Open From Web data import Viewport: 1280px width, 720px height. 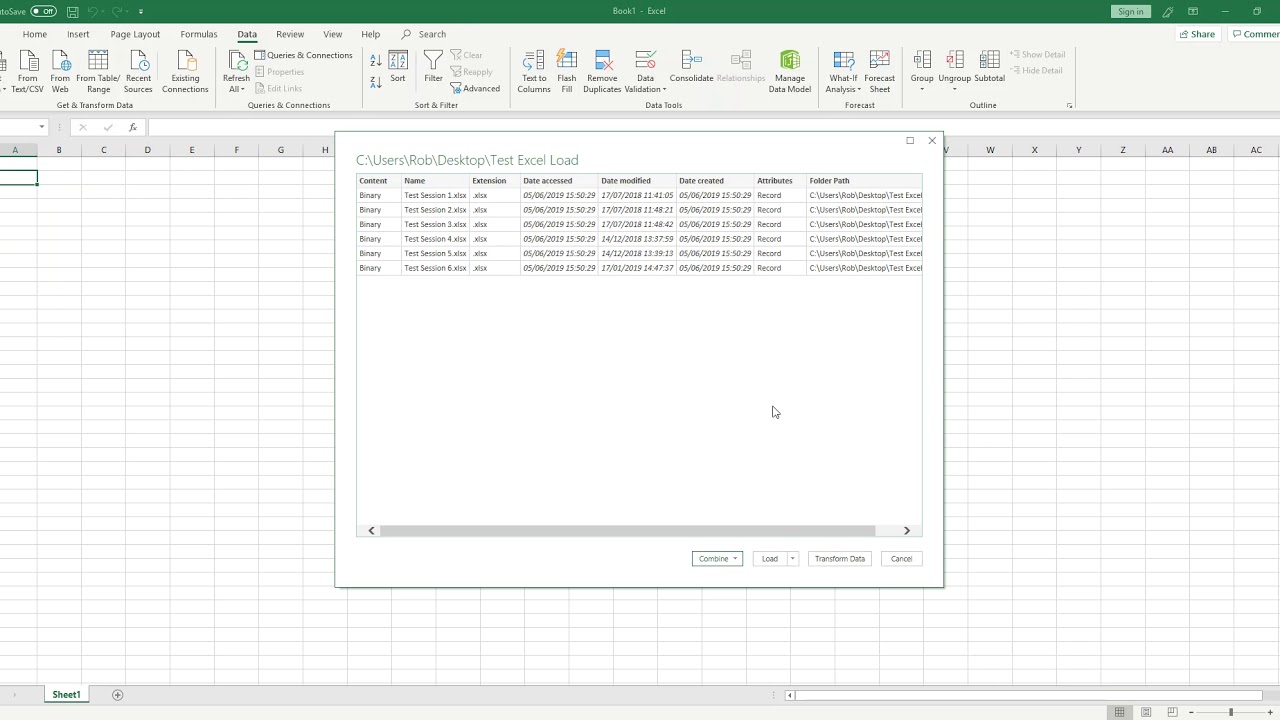click(x=60, y=70)
